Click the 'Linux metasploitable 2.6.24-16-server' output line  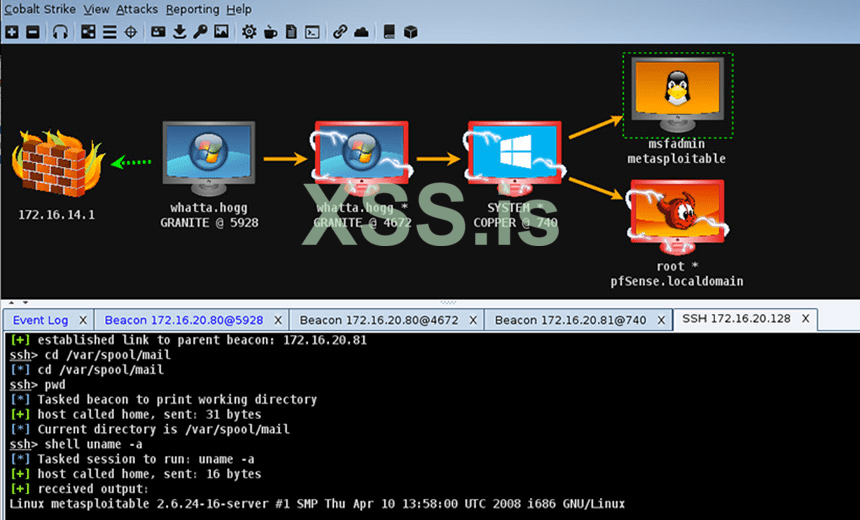point(317,504)
